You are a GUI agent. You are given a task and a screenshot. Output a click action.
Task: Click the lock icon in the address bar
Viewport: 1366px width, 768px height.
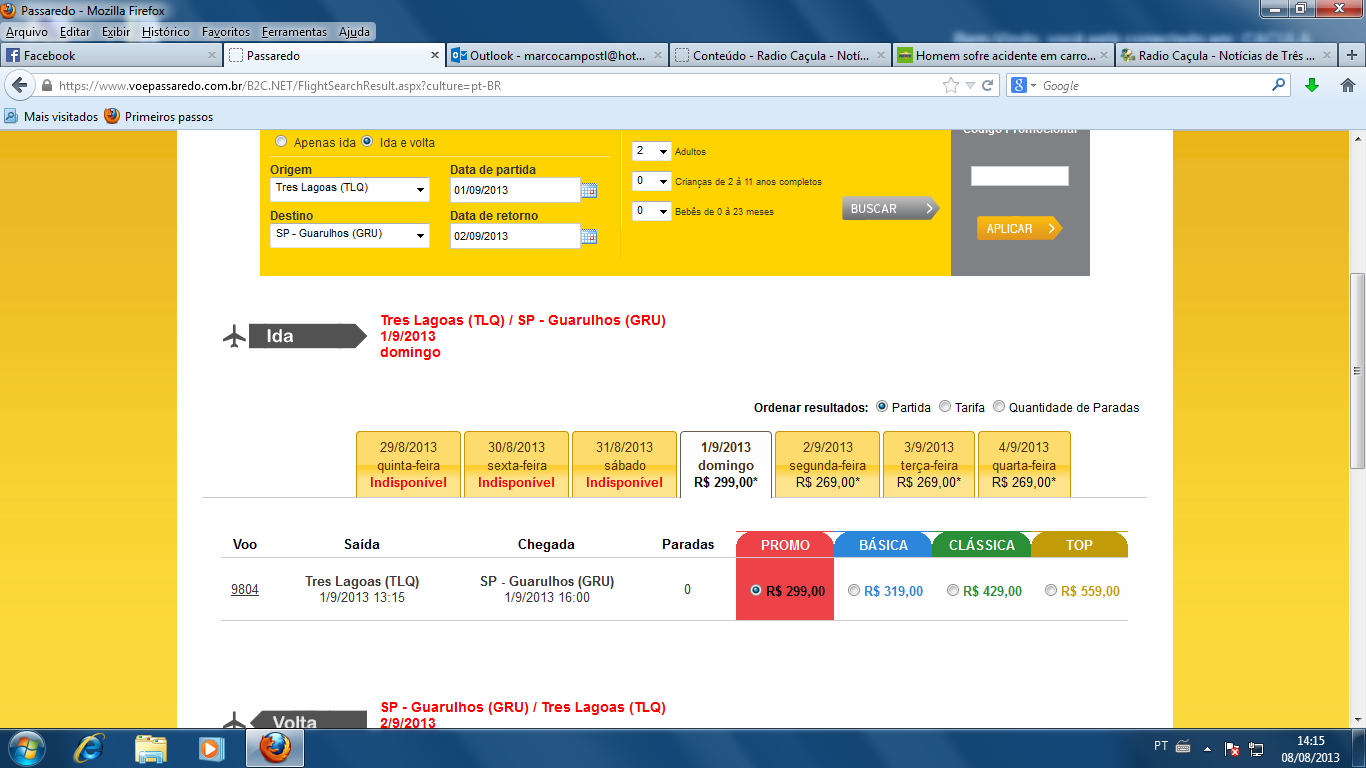[47, 86]
